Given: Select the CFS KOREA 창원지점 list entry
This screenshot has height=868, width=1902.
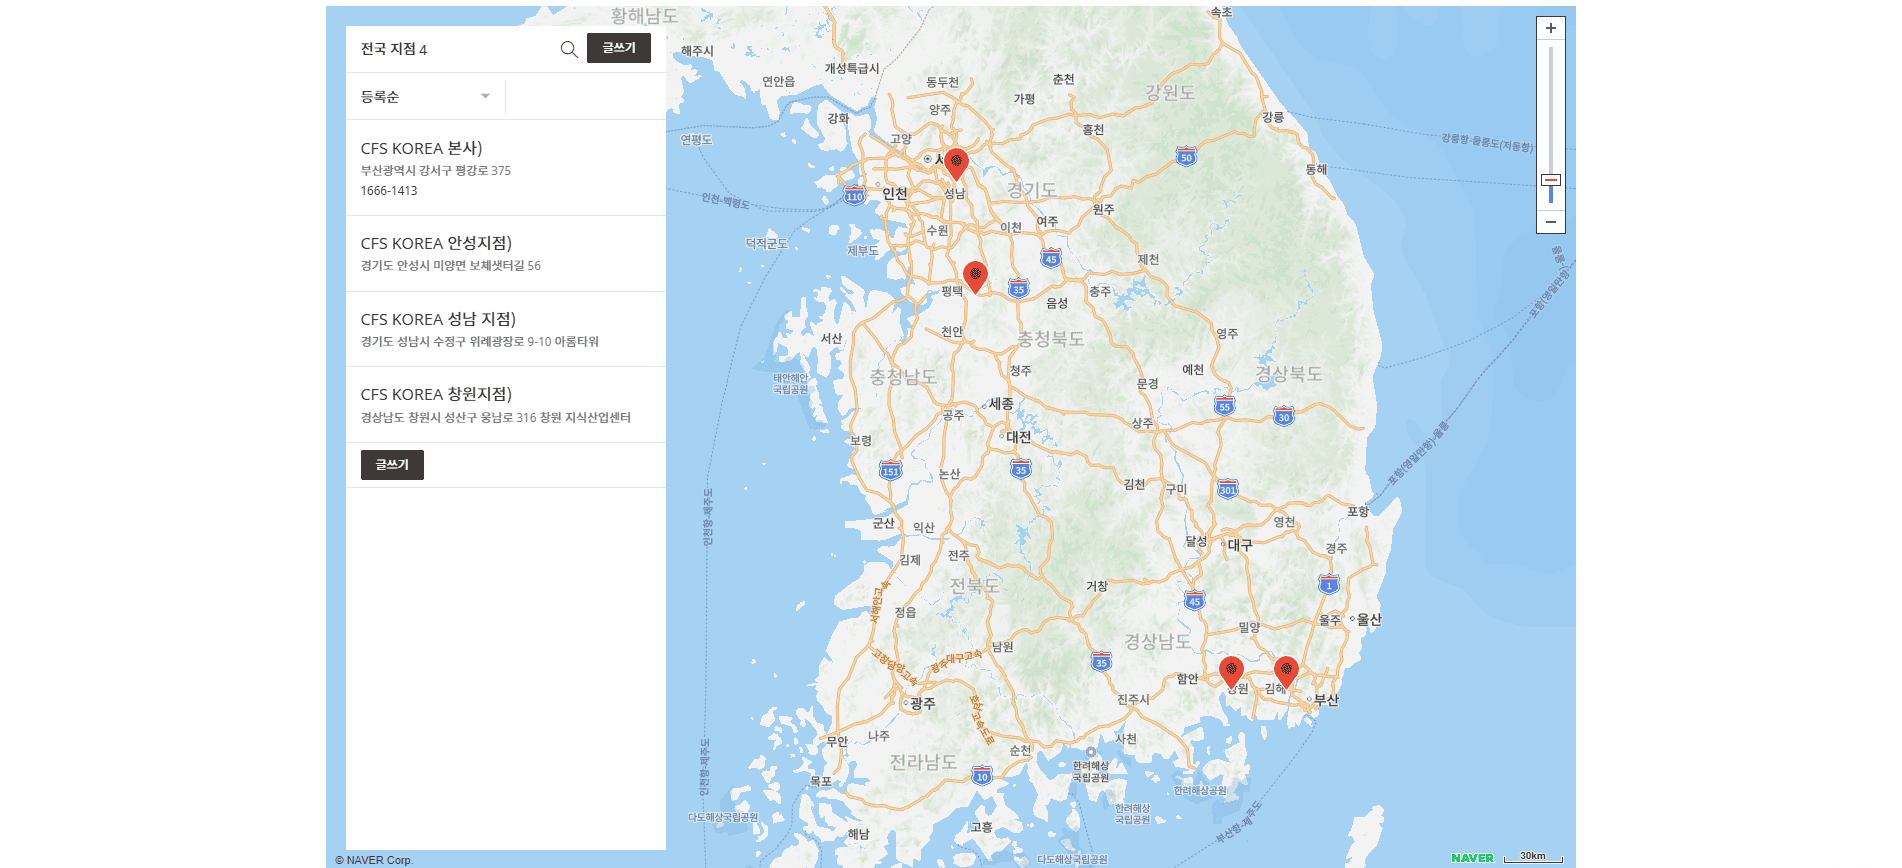Looking at the screenshot, I should point(506,405).
